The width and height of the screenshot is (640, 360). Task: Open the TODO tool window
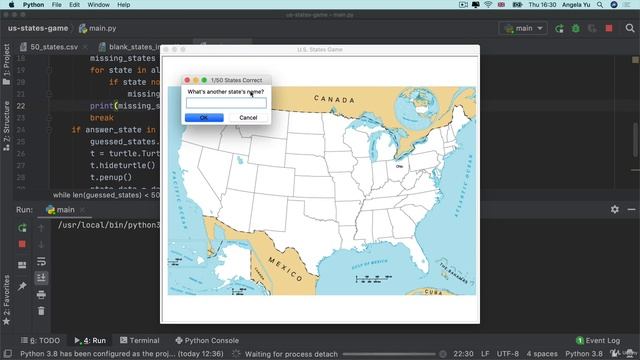click(40, 340)
